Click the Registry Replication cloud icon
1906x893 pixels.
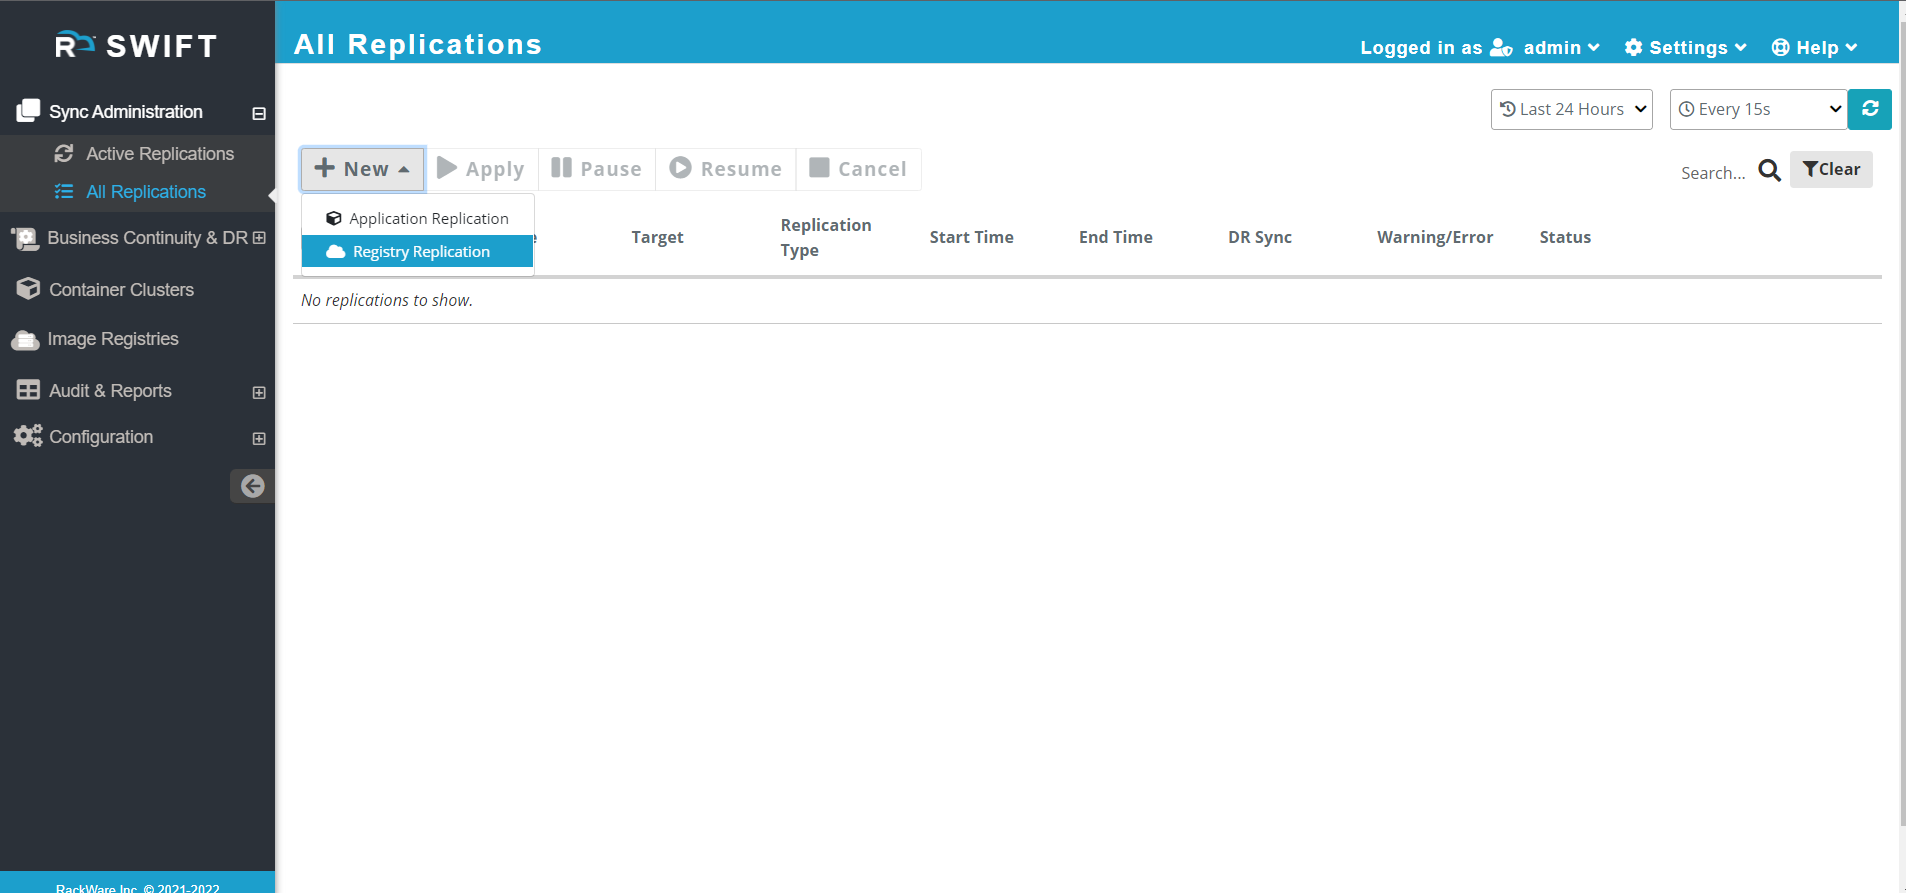pyautogui.click(x=336, y=252)
